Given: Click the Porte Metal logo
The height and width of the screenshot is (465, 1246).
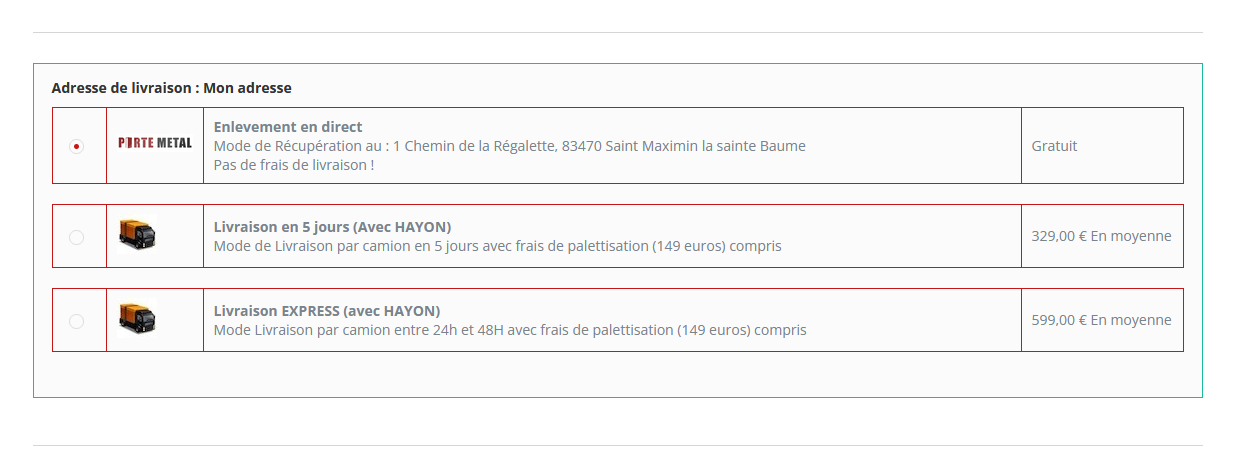Looking at the screenshot, I should (155, 143).
